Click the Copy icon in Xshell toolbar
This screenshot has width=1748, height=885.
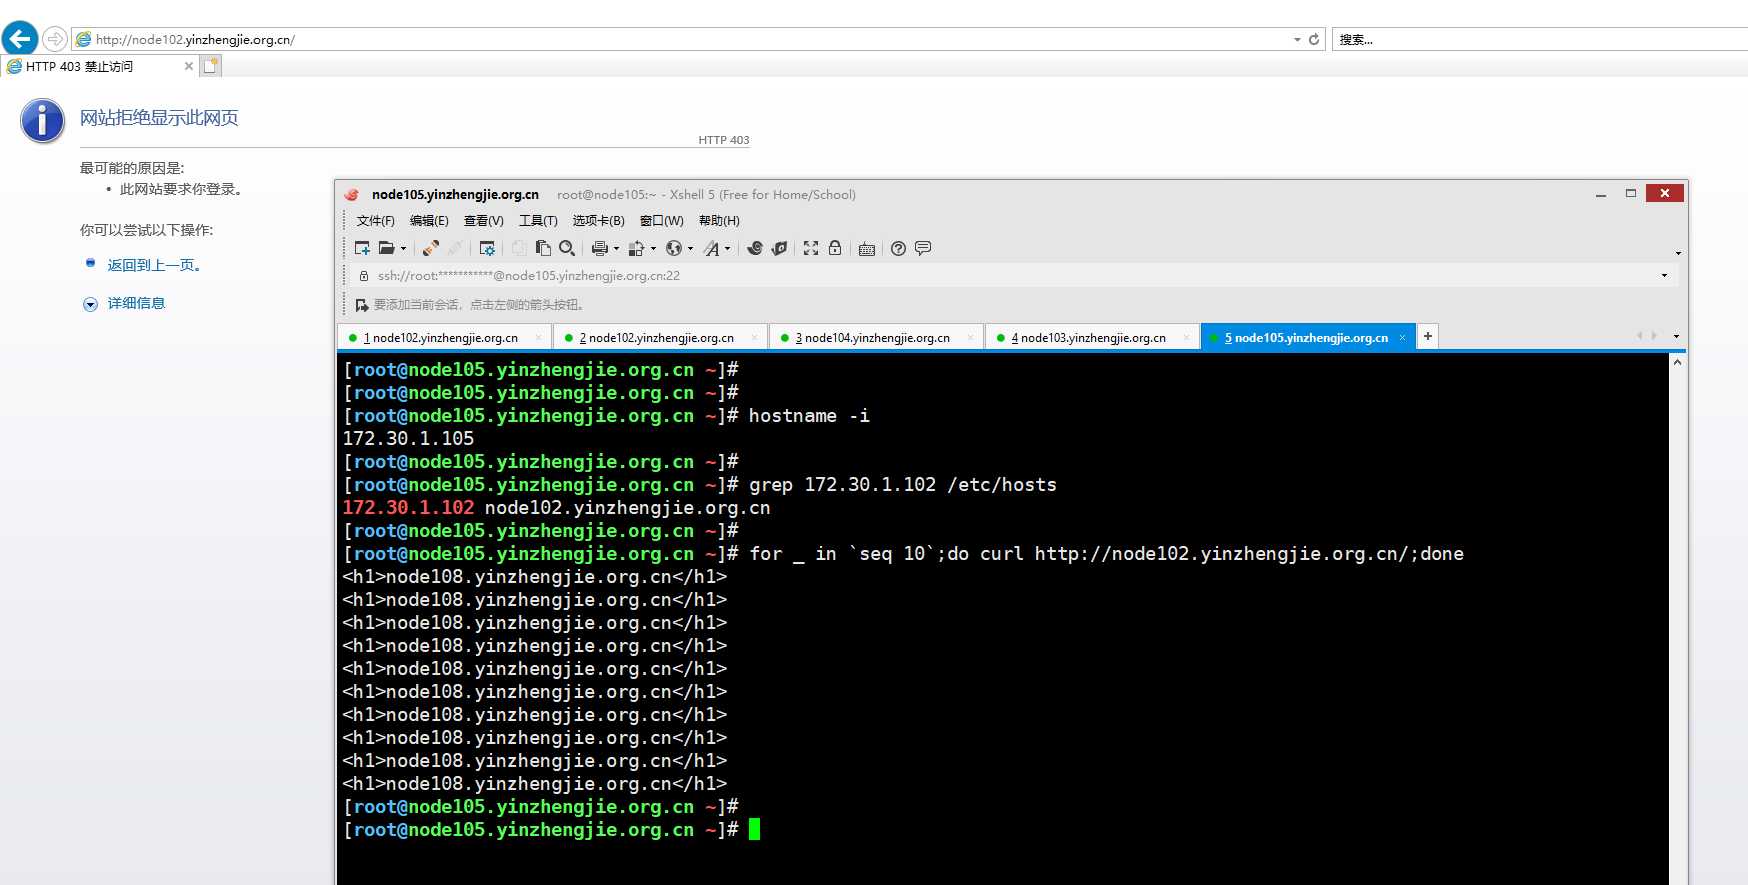click(519, 248)
